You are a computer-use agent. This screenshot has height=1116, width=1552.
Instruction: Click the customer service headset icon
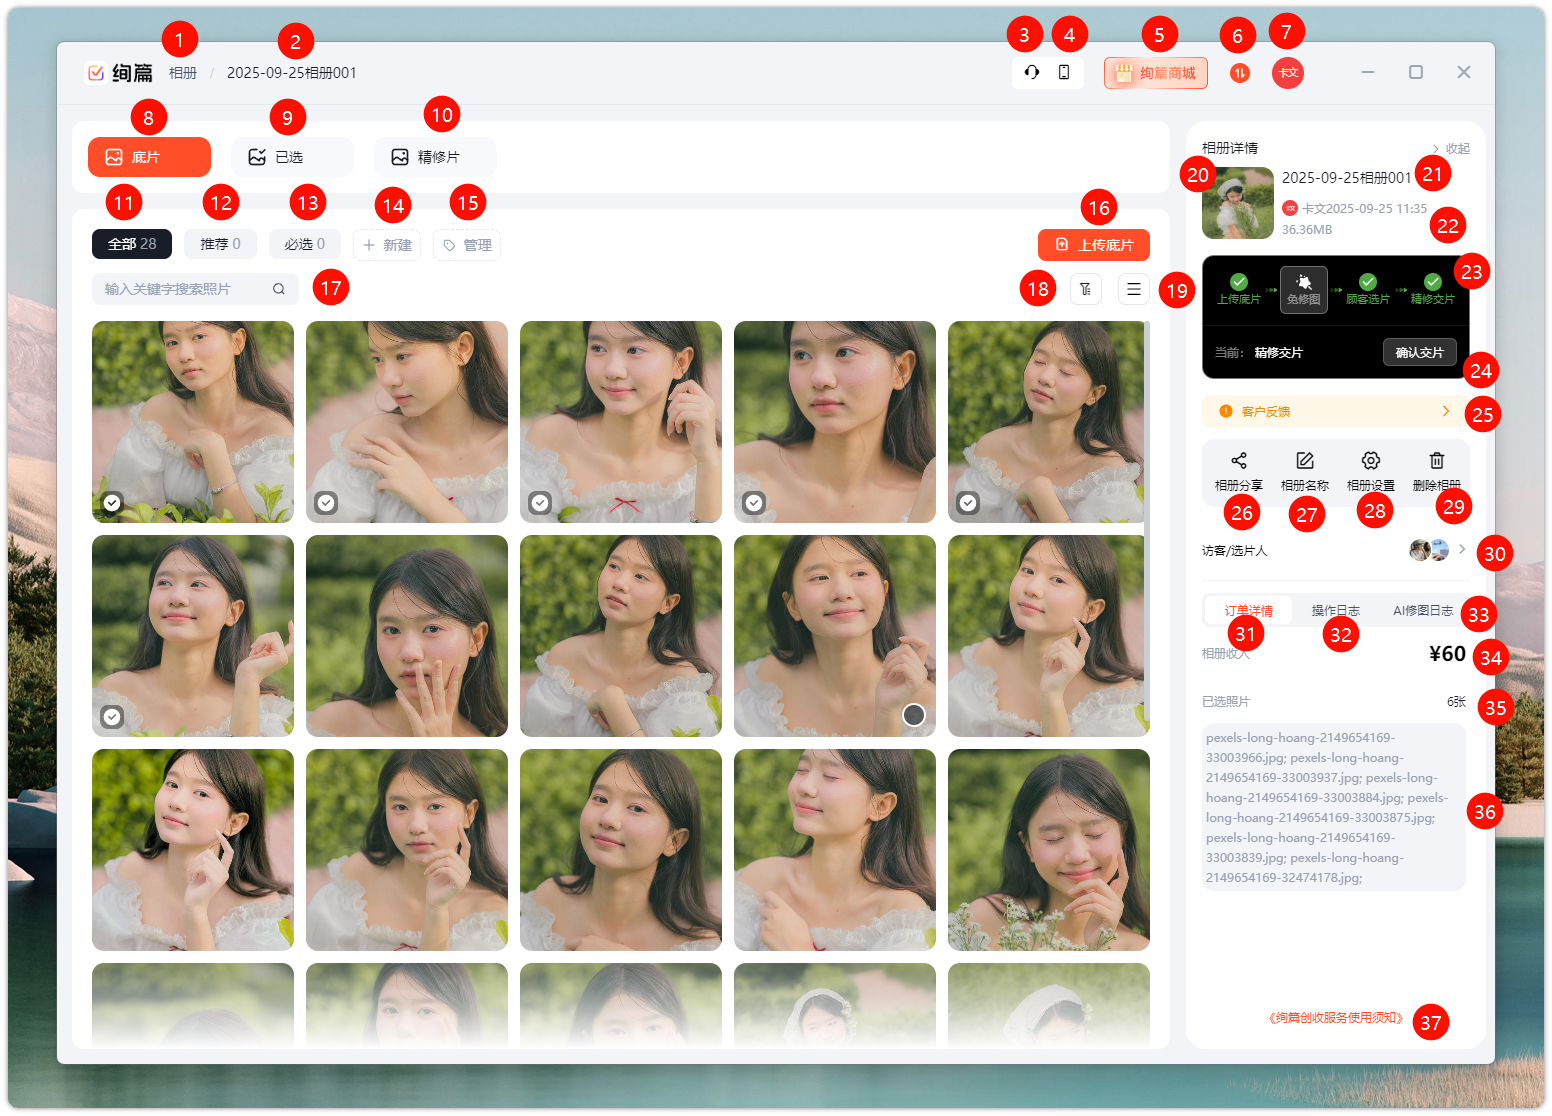(1032, 72)
